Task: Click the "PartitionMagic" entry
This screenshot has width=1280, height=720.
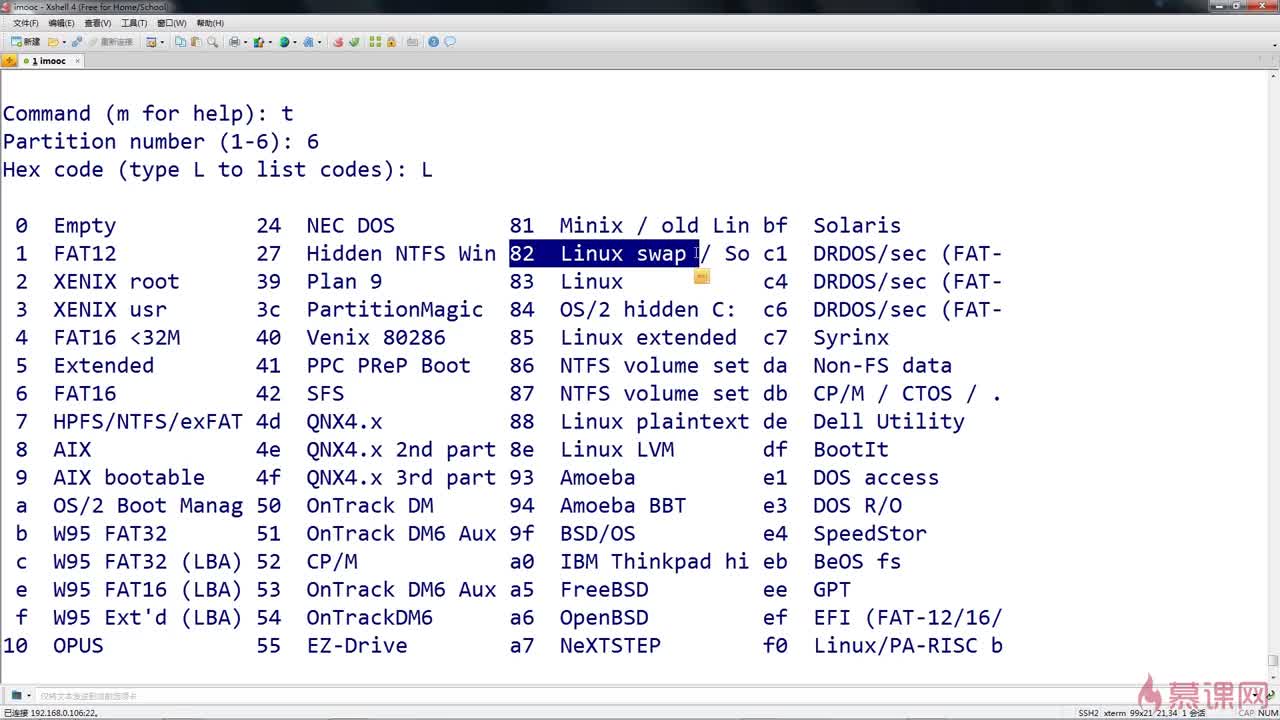Action: [395, 310]
